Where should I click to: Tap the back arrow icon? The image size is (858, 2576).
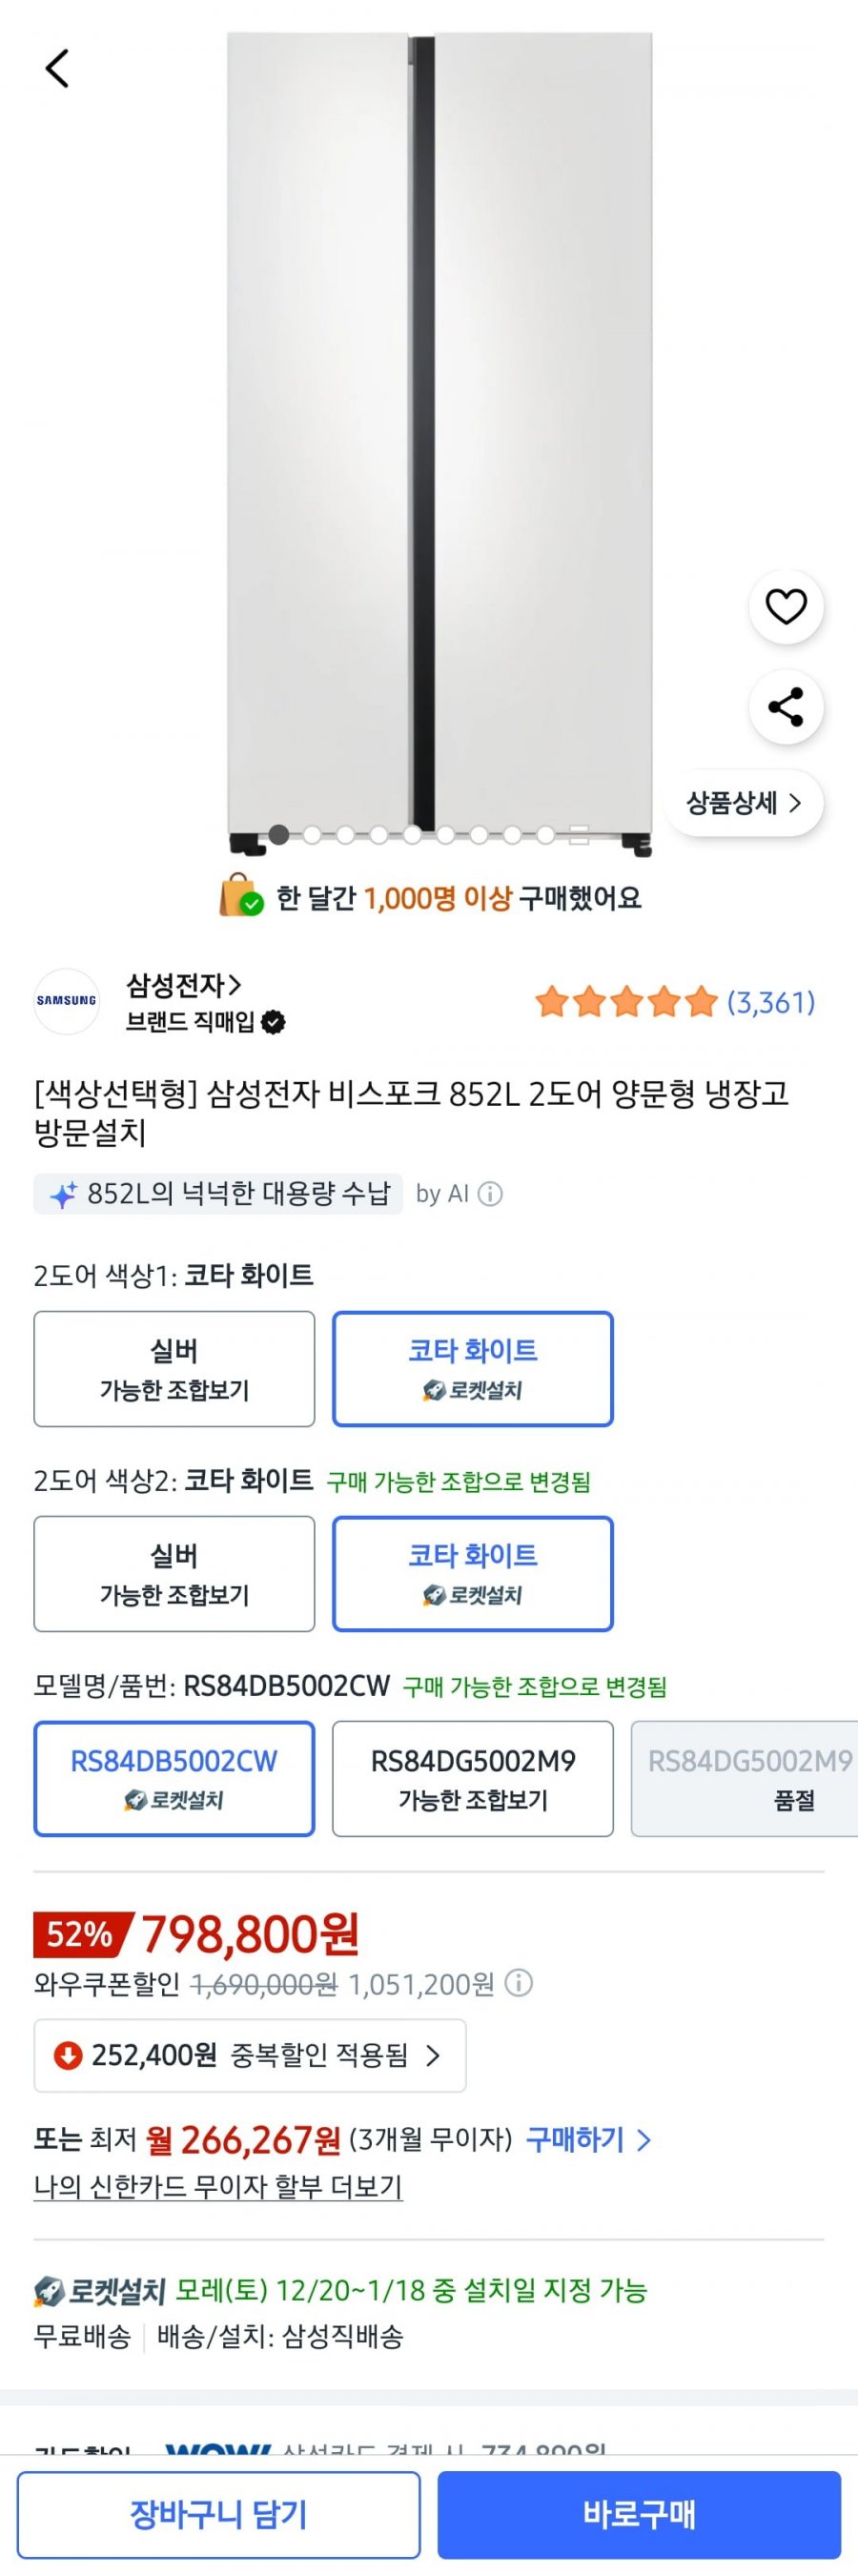57,69
